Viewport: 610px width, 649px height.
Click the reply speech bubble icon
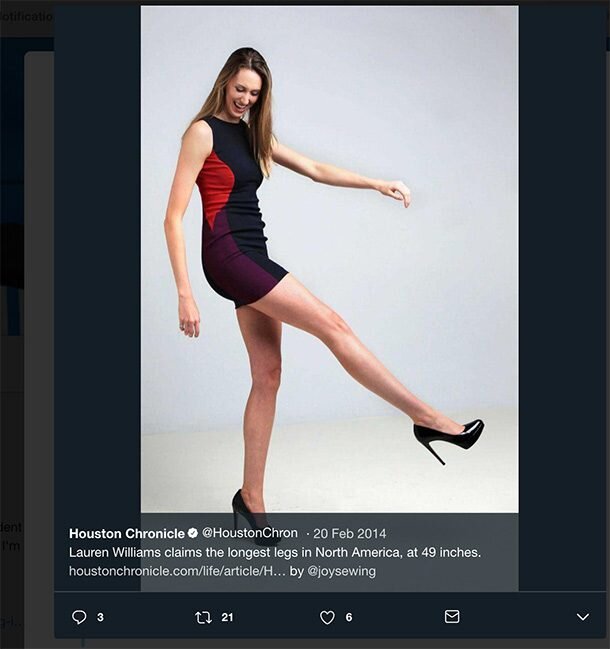[x=79, y=617]
